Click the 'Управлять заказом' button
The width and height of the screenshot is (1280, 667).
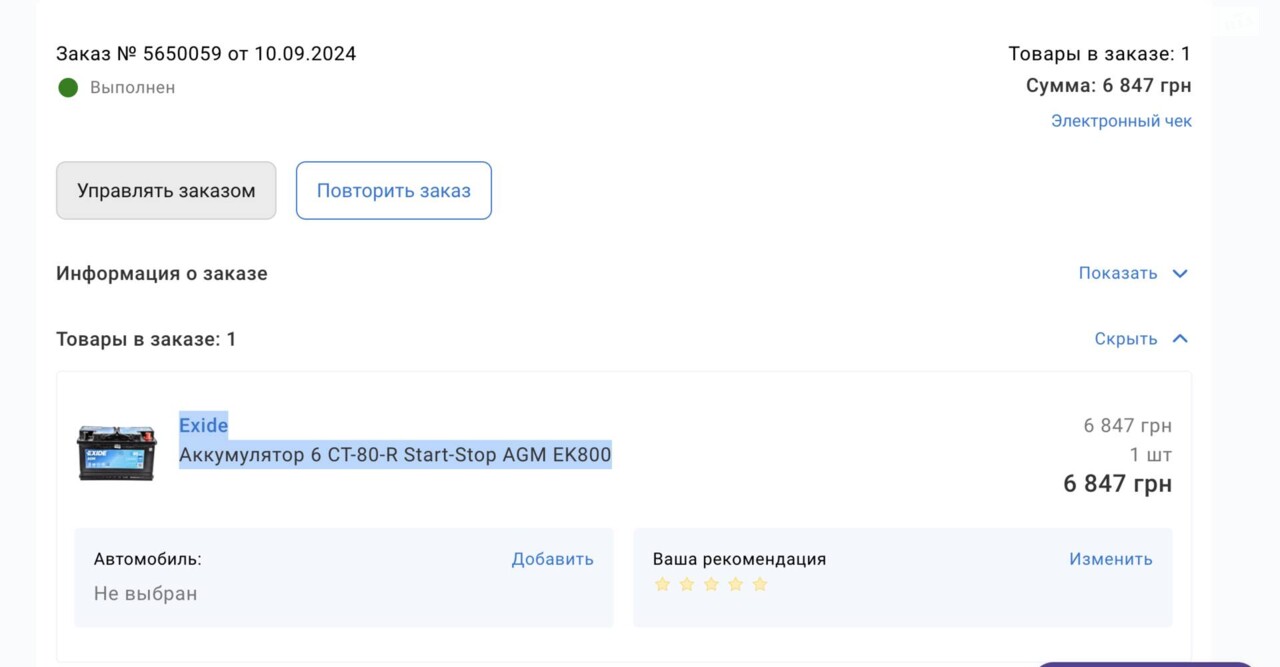[x=166, y=190]
